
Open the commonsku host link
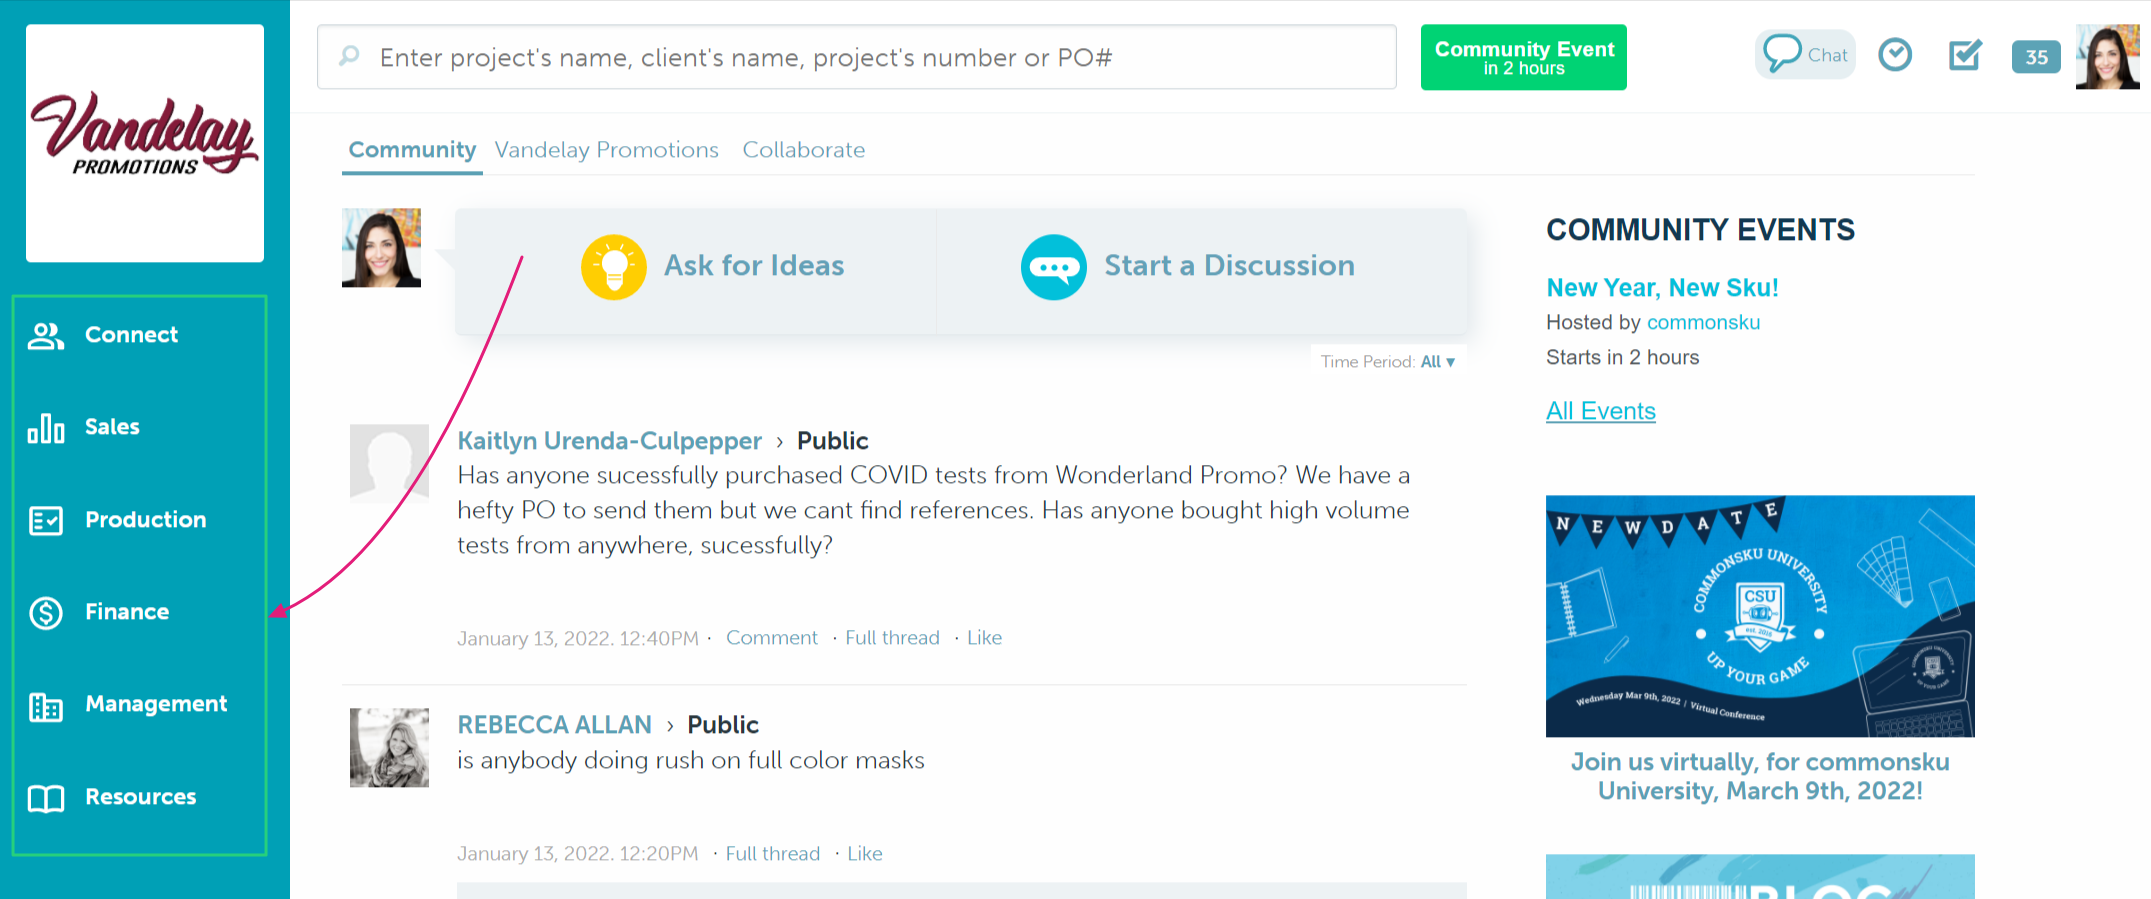[1703, 323]
